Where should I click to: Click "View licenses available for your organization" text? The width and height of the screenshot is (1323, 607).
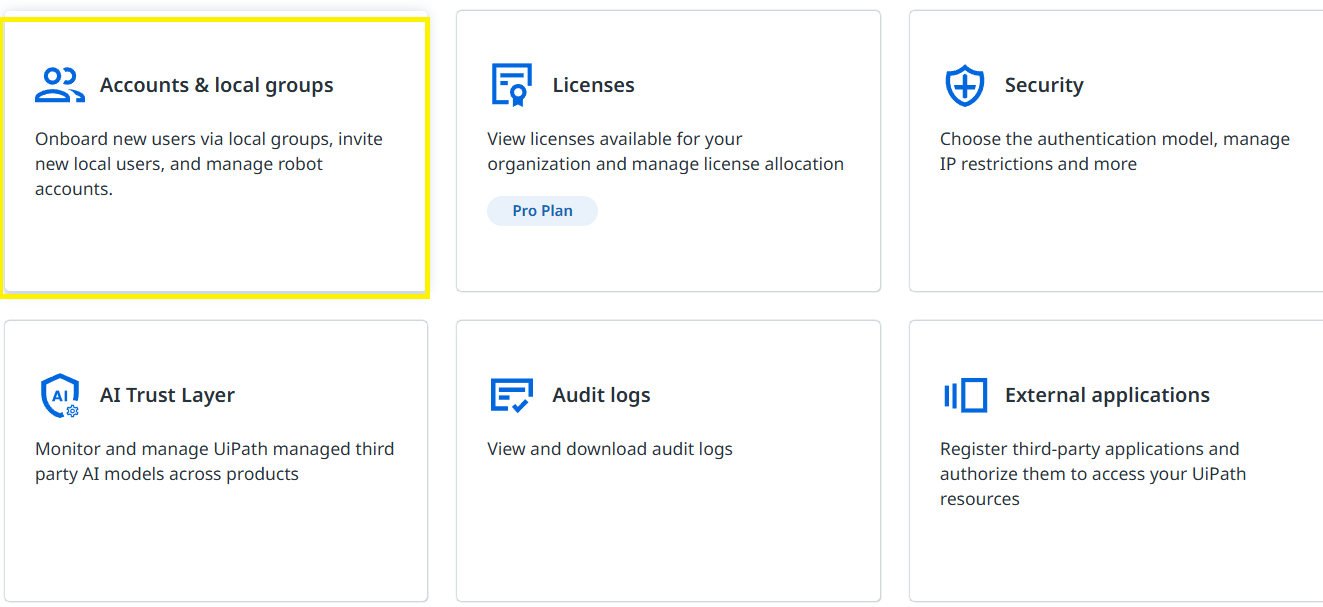[x=666, y=151]
